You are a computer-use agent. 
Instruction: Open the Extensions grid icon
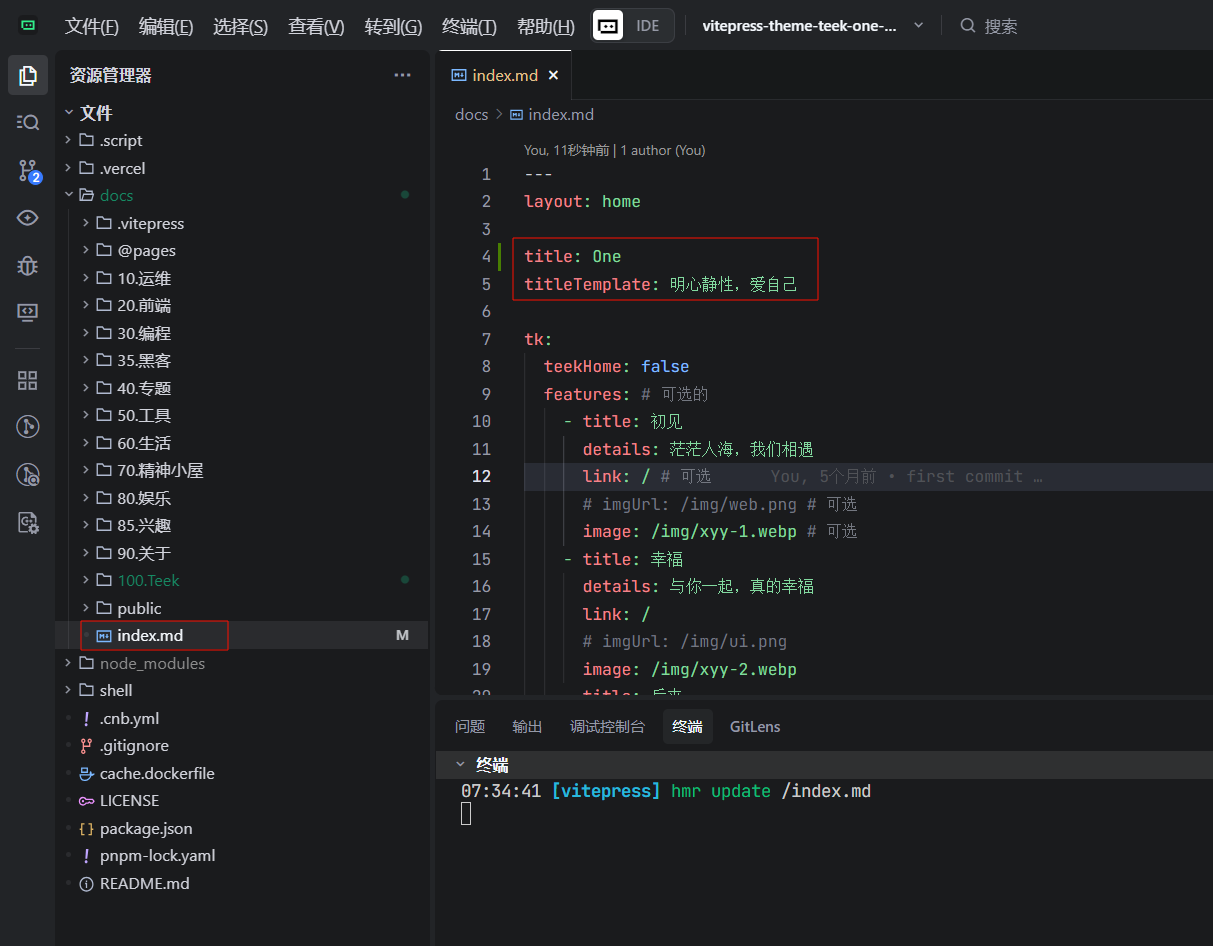[x=28, y=380]
